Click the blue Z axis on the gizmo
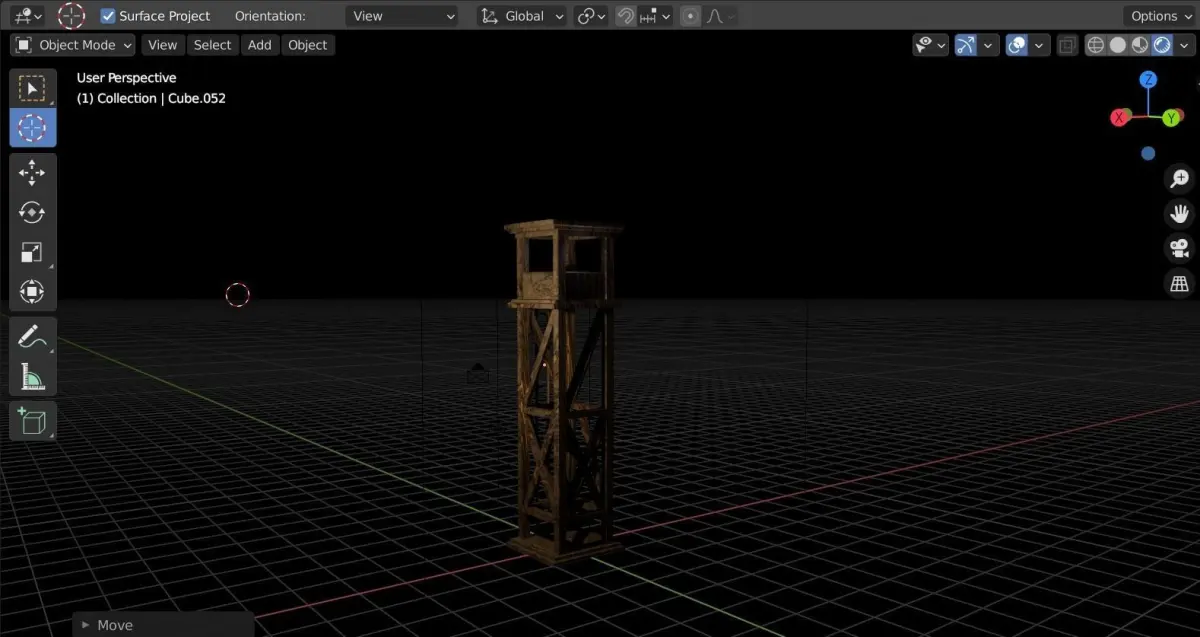This screenshot has width=1200, height=637. pyautogui.click(x=1149, y=79)
